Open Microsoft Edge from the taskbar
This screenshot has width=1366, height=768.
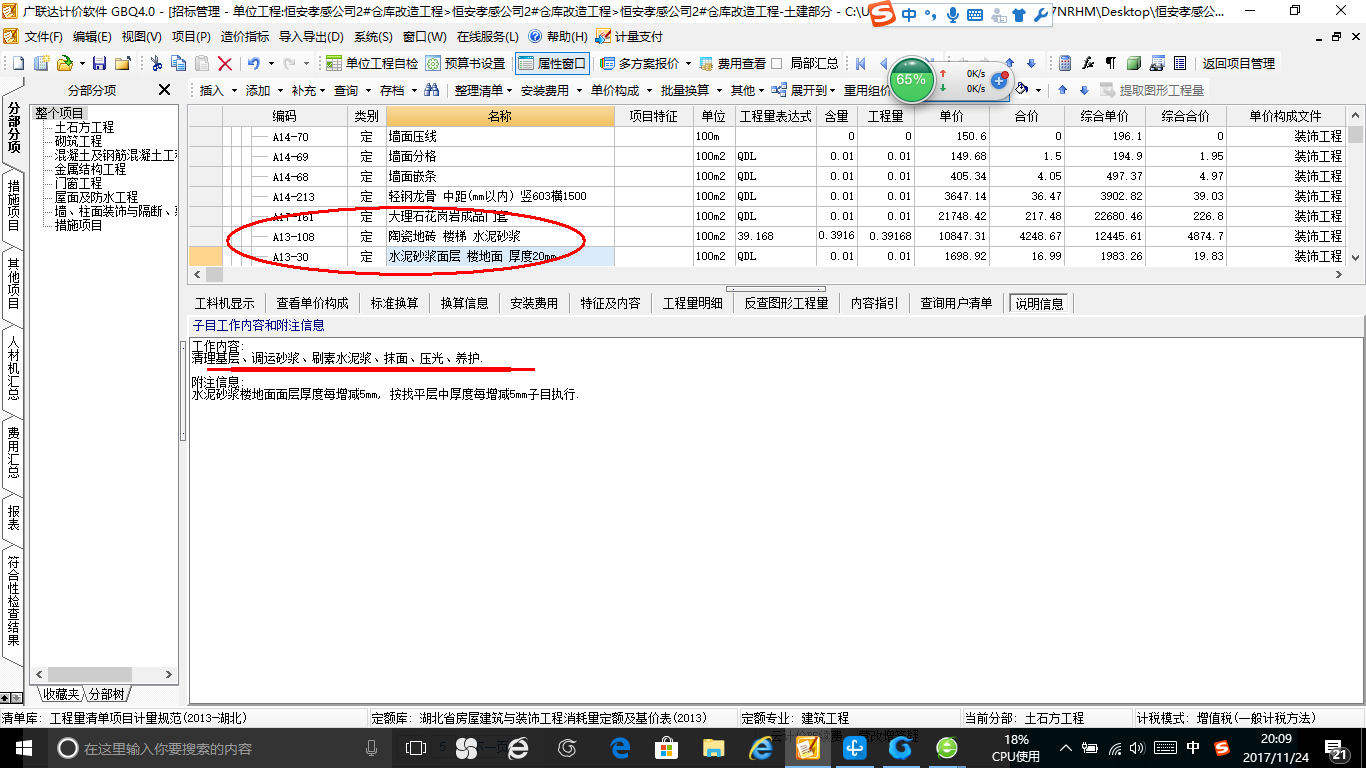pos(620,748)
